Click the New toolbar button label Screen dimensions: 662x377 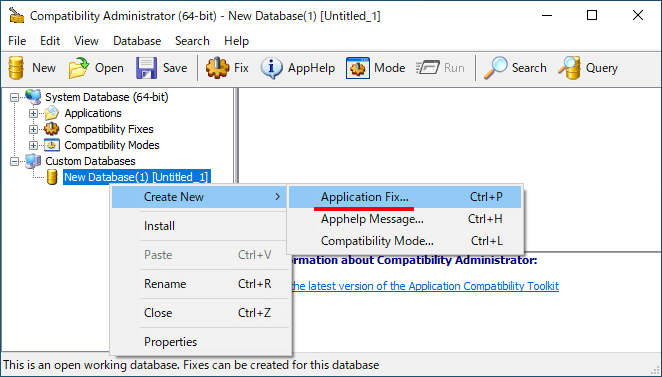pyautogui.click(x=44, y=68)
